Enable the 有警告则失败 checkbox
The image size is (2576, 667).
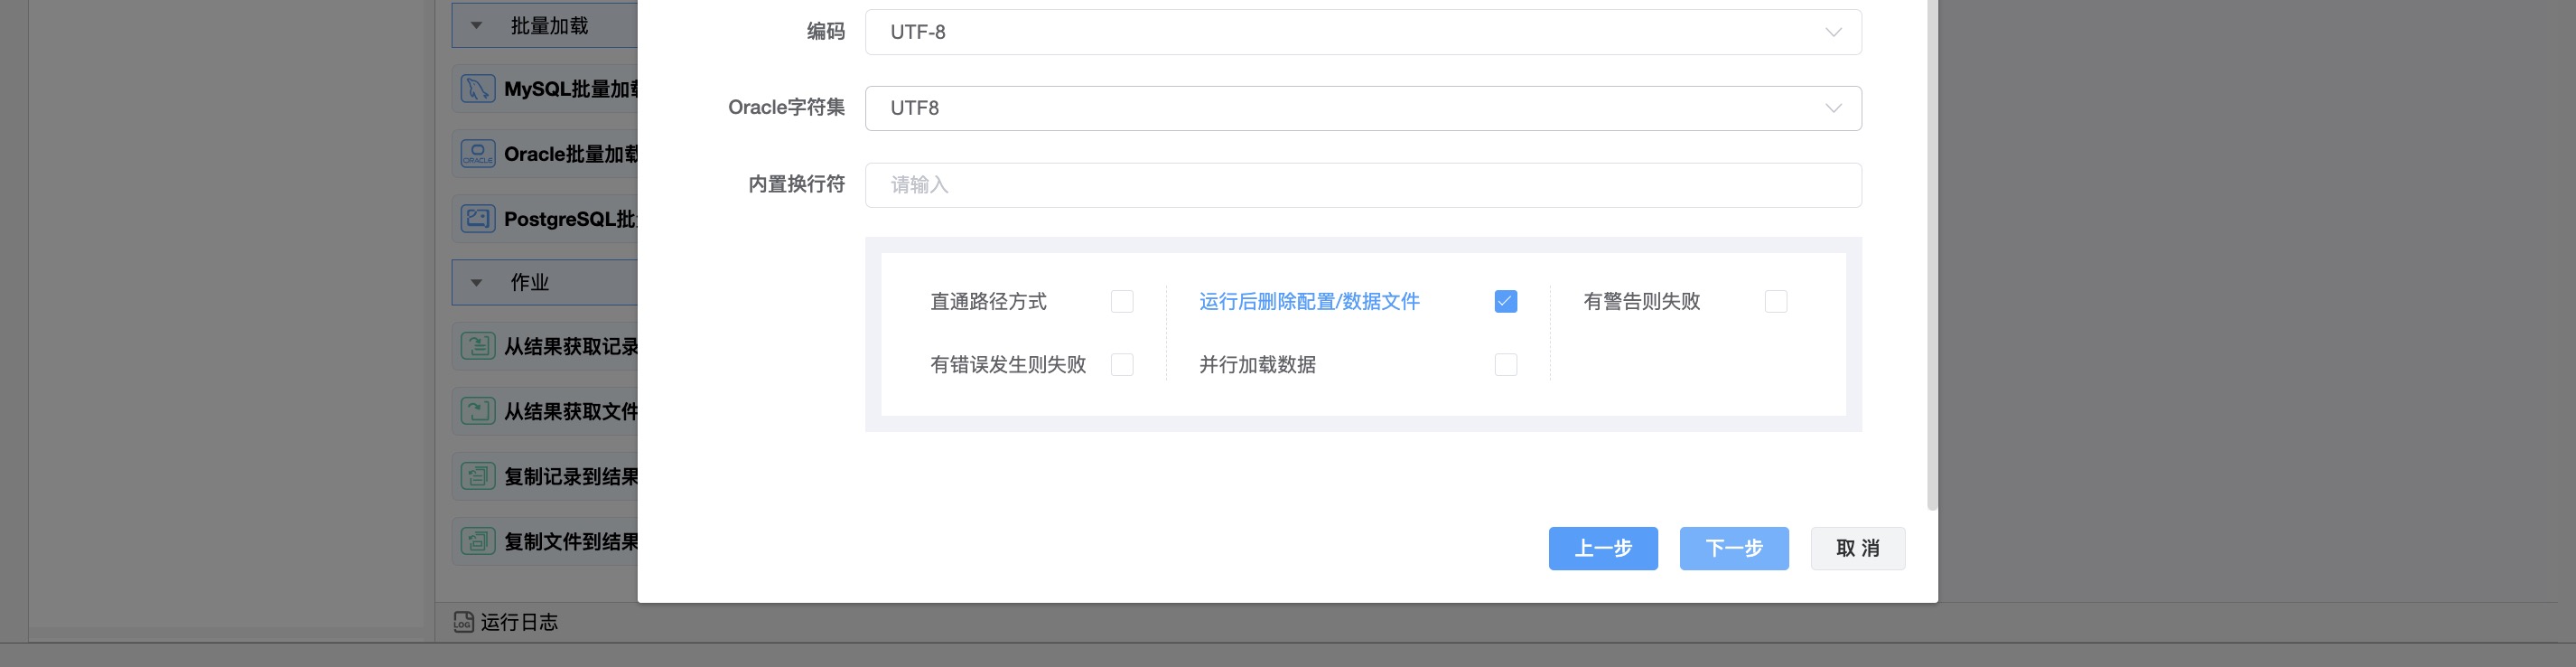(1775, 301)
